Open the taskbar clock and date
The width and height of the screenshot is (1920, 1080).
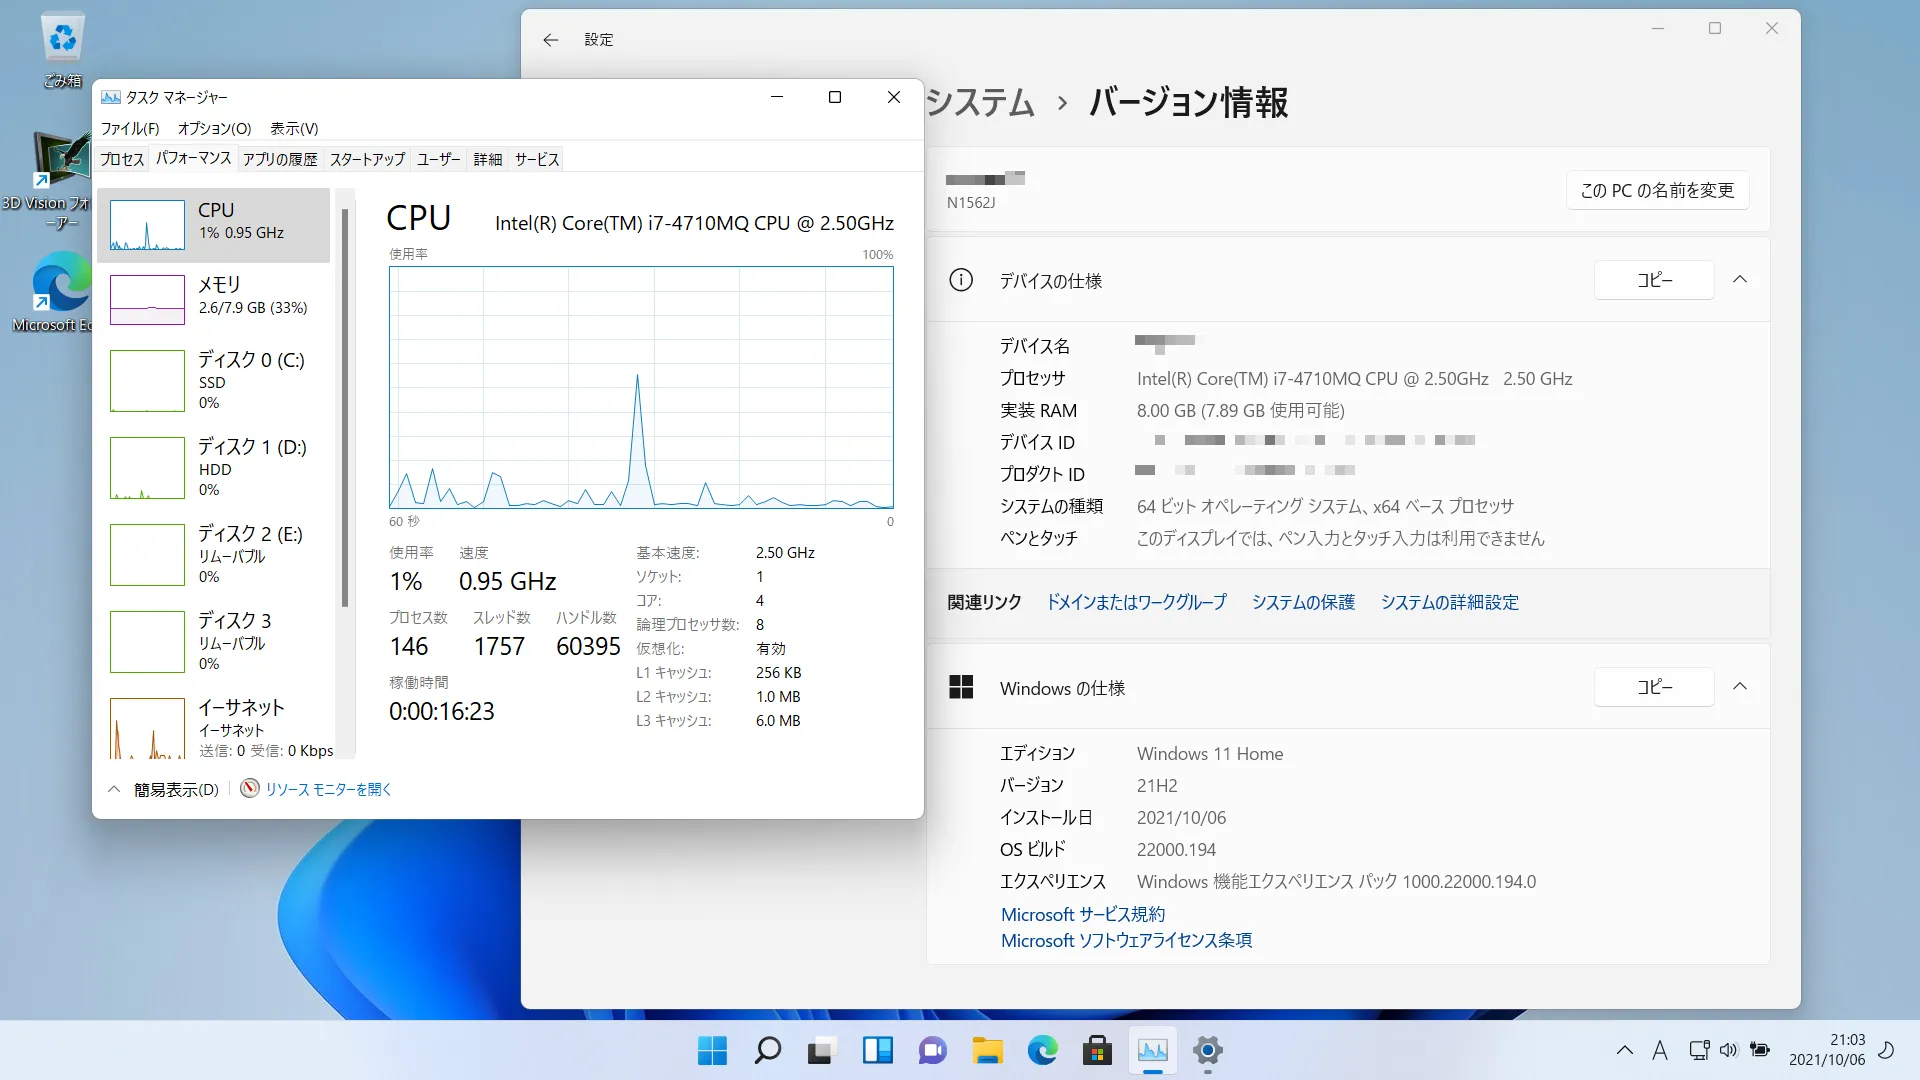click(1827, 1050)
